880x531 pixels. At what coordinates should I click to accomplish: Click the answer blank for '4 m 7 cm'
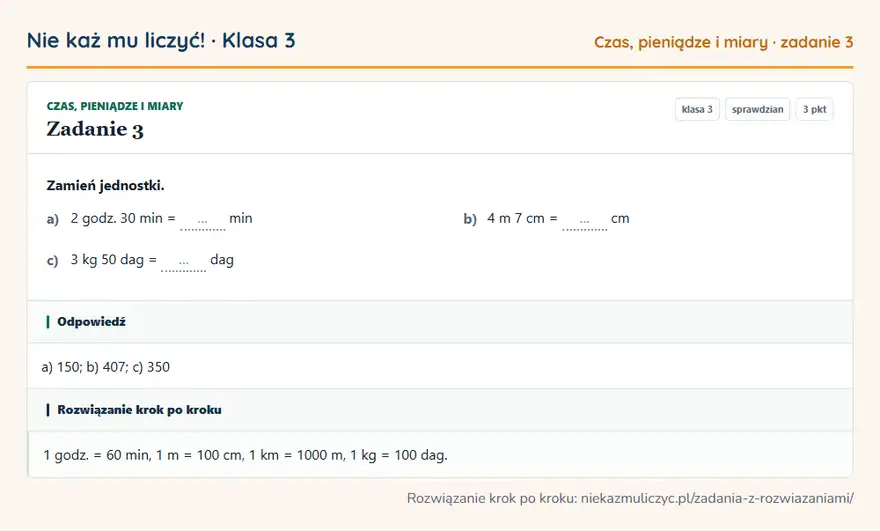584,220
